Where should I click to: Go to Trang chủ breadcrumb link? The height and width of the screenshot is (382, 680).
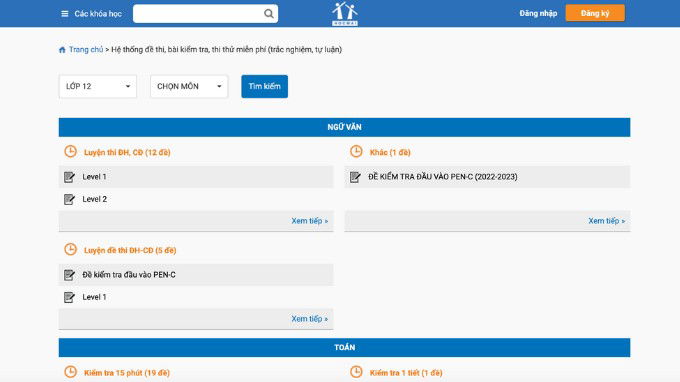point(86,49)
